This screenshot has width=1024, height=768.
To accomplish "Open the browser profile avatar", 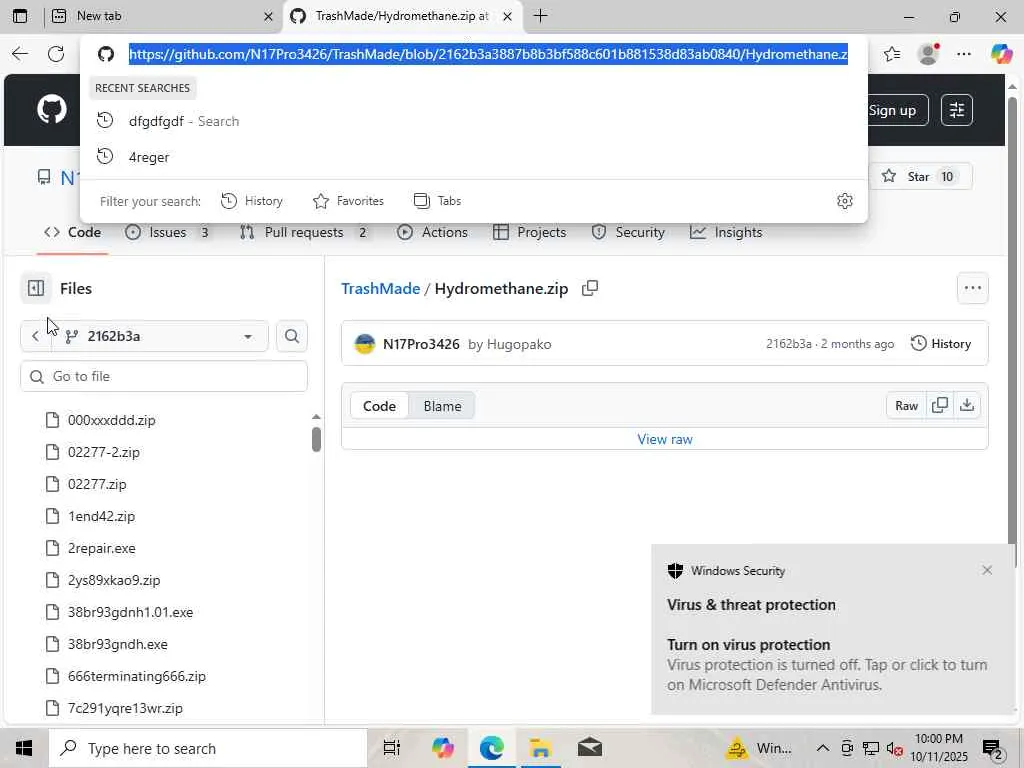I will (x=928, y=54).
